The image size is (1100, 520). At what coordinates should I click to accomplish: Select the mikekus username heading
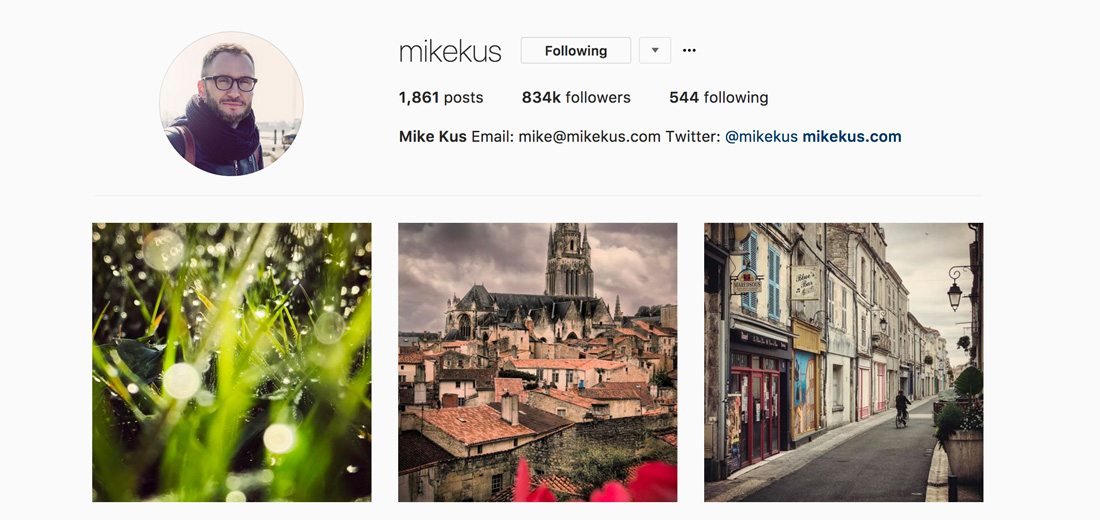point(450,51)
